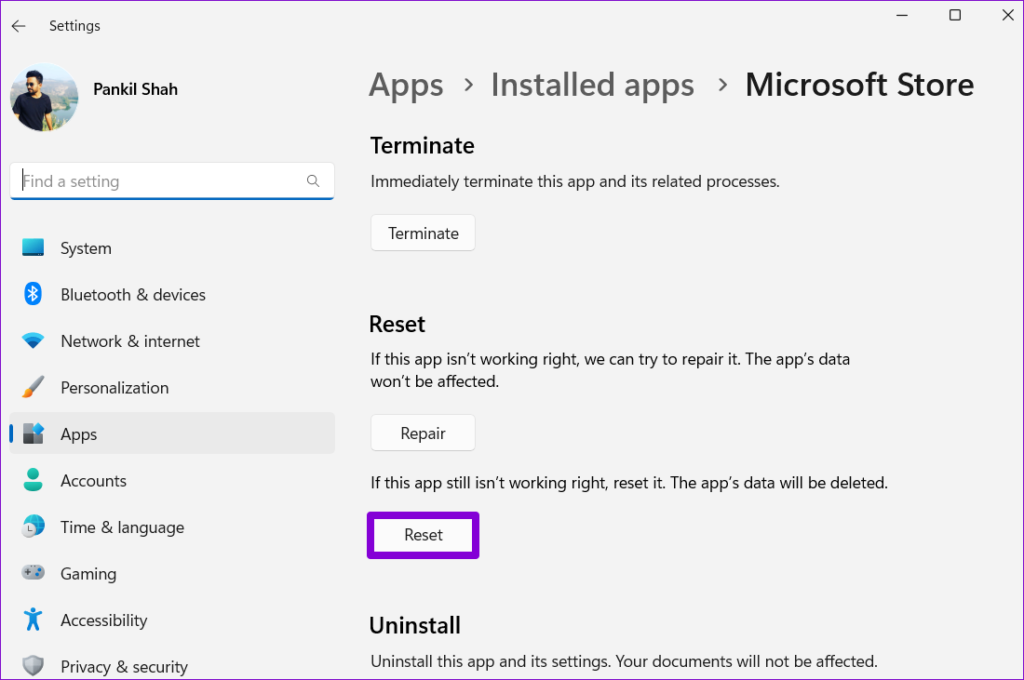This screenshot has width=1024, height=680.
Task: Open the Time & language clock icon
Action: coord(33,527)
